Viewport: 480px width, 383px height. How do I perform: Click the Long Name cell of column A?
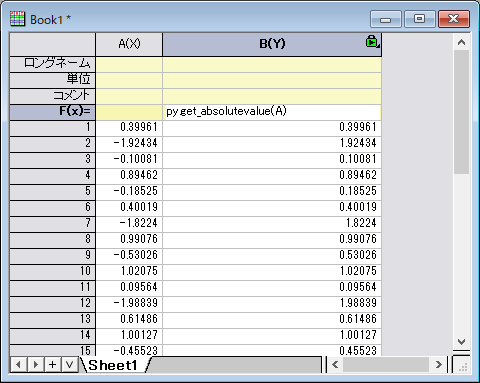tap(129, 64)
